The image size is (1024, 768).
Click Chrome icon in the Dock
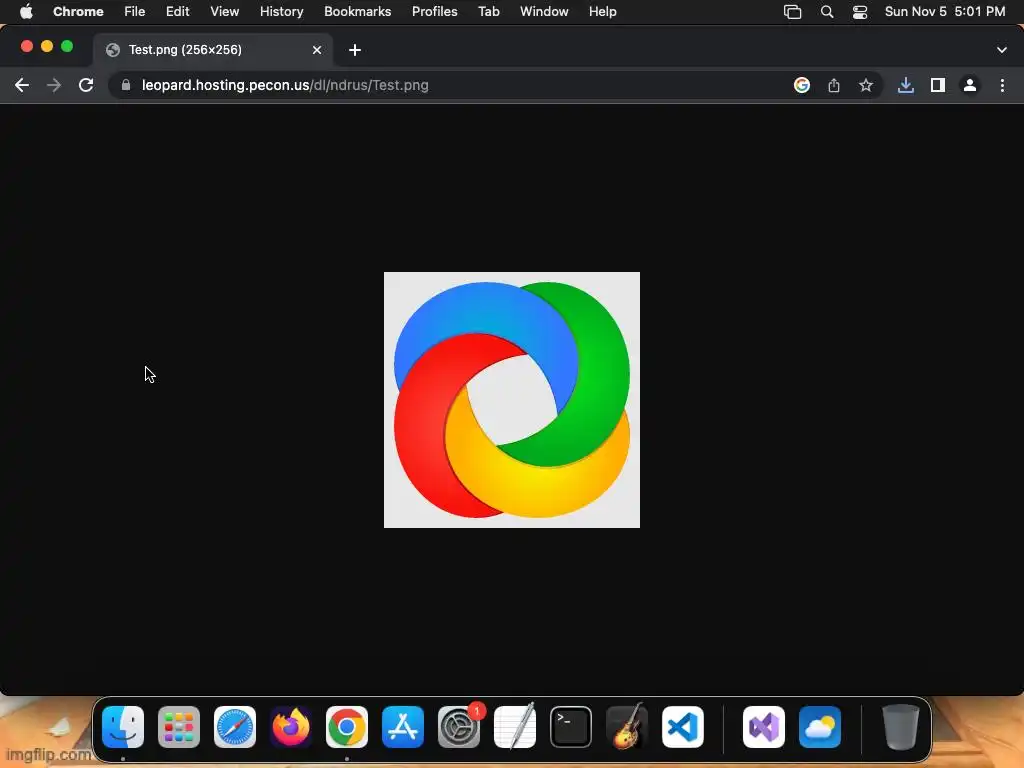coord(347,727)
